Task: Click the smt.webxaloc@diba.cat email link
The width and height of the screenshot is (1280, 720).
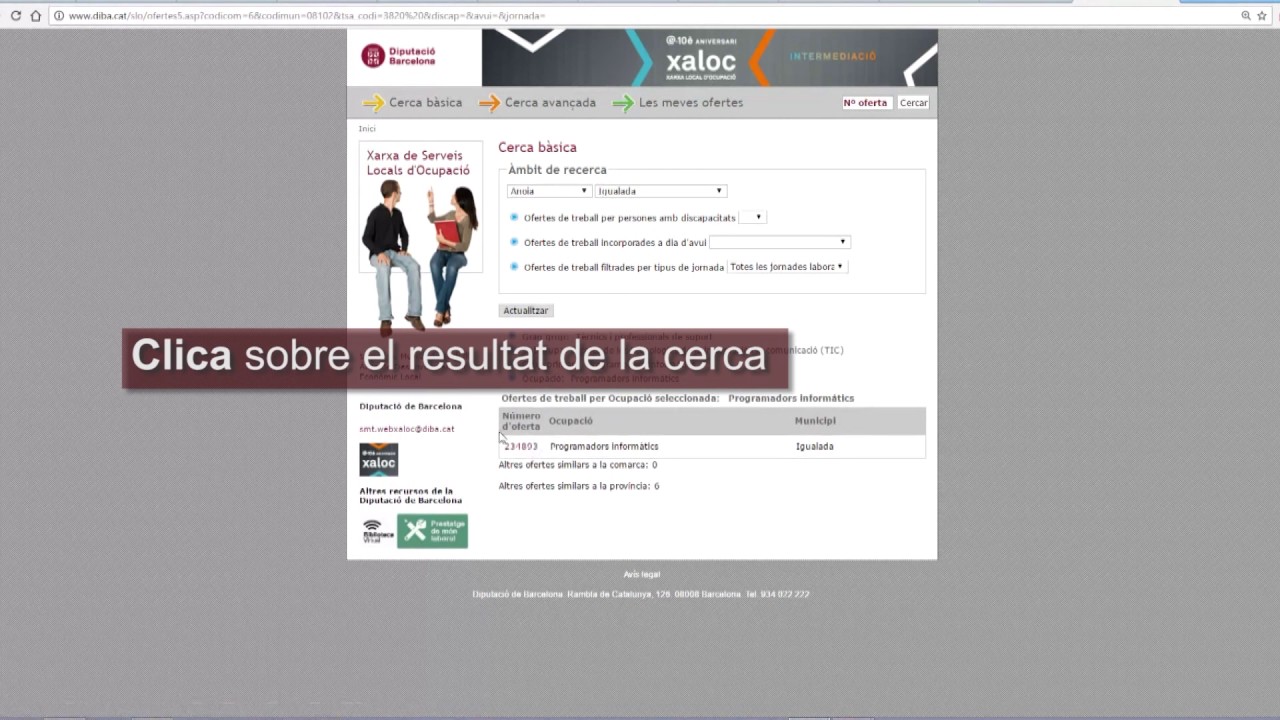Action: [407, 429]
